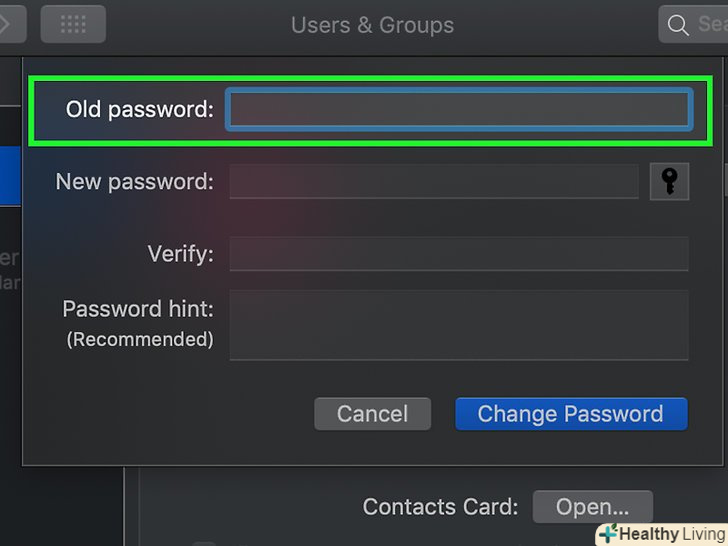Open the Show All preferences grid

[73, 24]
